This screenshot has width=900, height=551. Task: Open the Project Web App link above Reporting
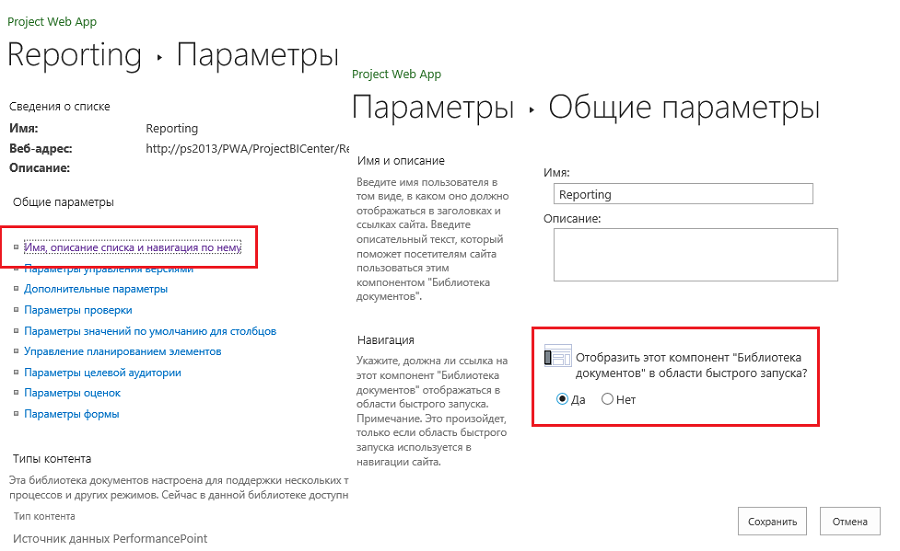(52, 22)
